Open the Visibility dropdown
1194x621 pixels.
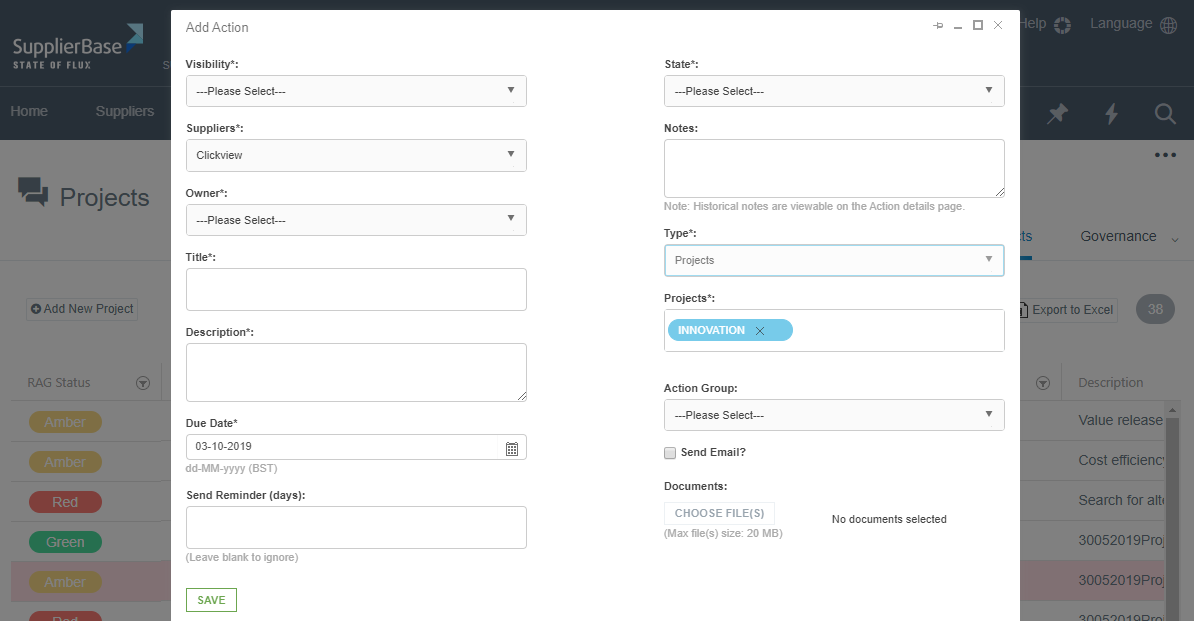pos(356,91)
